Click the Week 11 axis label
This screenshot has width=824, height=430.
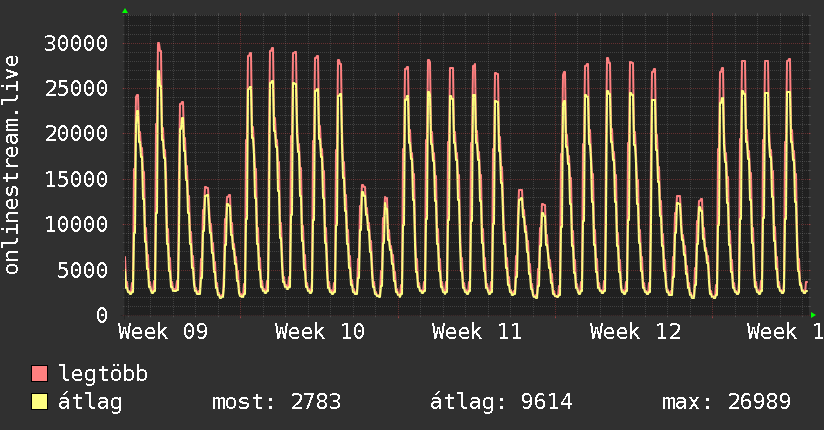click(x=477, y=332)
